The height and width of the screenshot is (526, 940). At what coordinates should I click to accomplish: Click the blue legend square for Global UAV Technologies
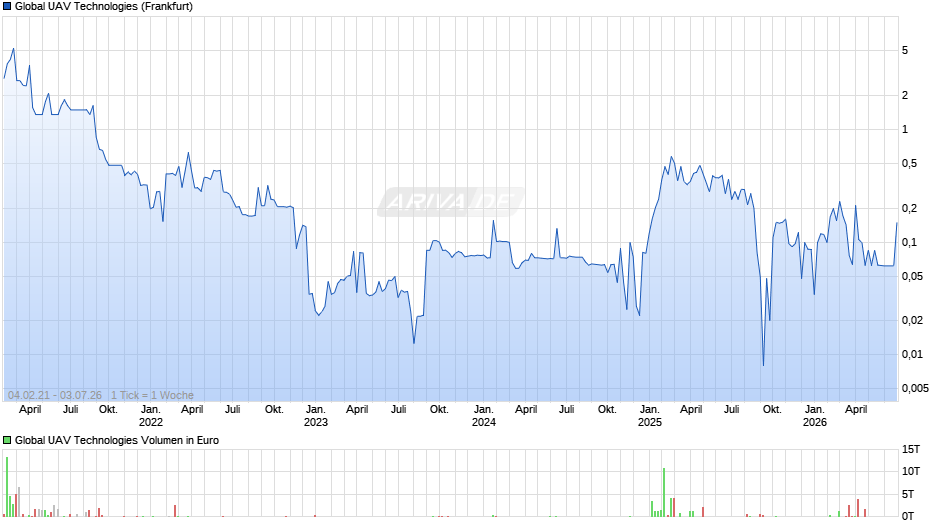(x=7, y=7)
